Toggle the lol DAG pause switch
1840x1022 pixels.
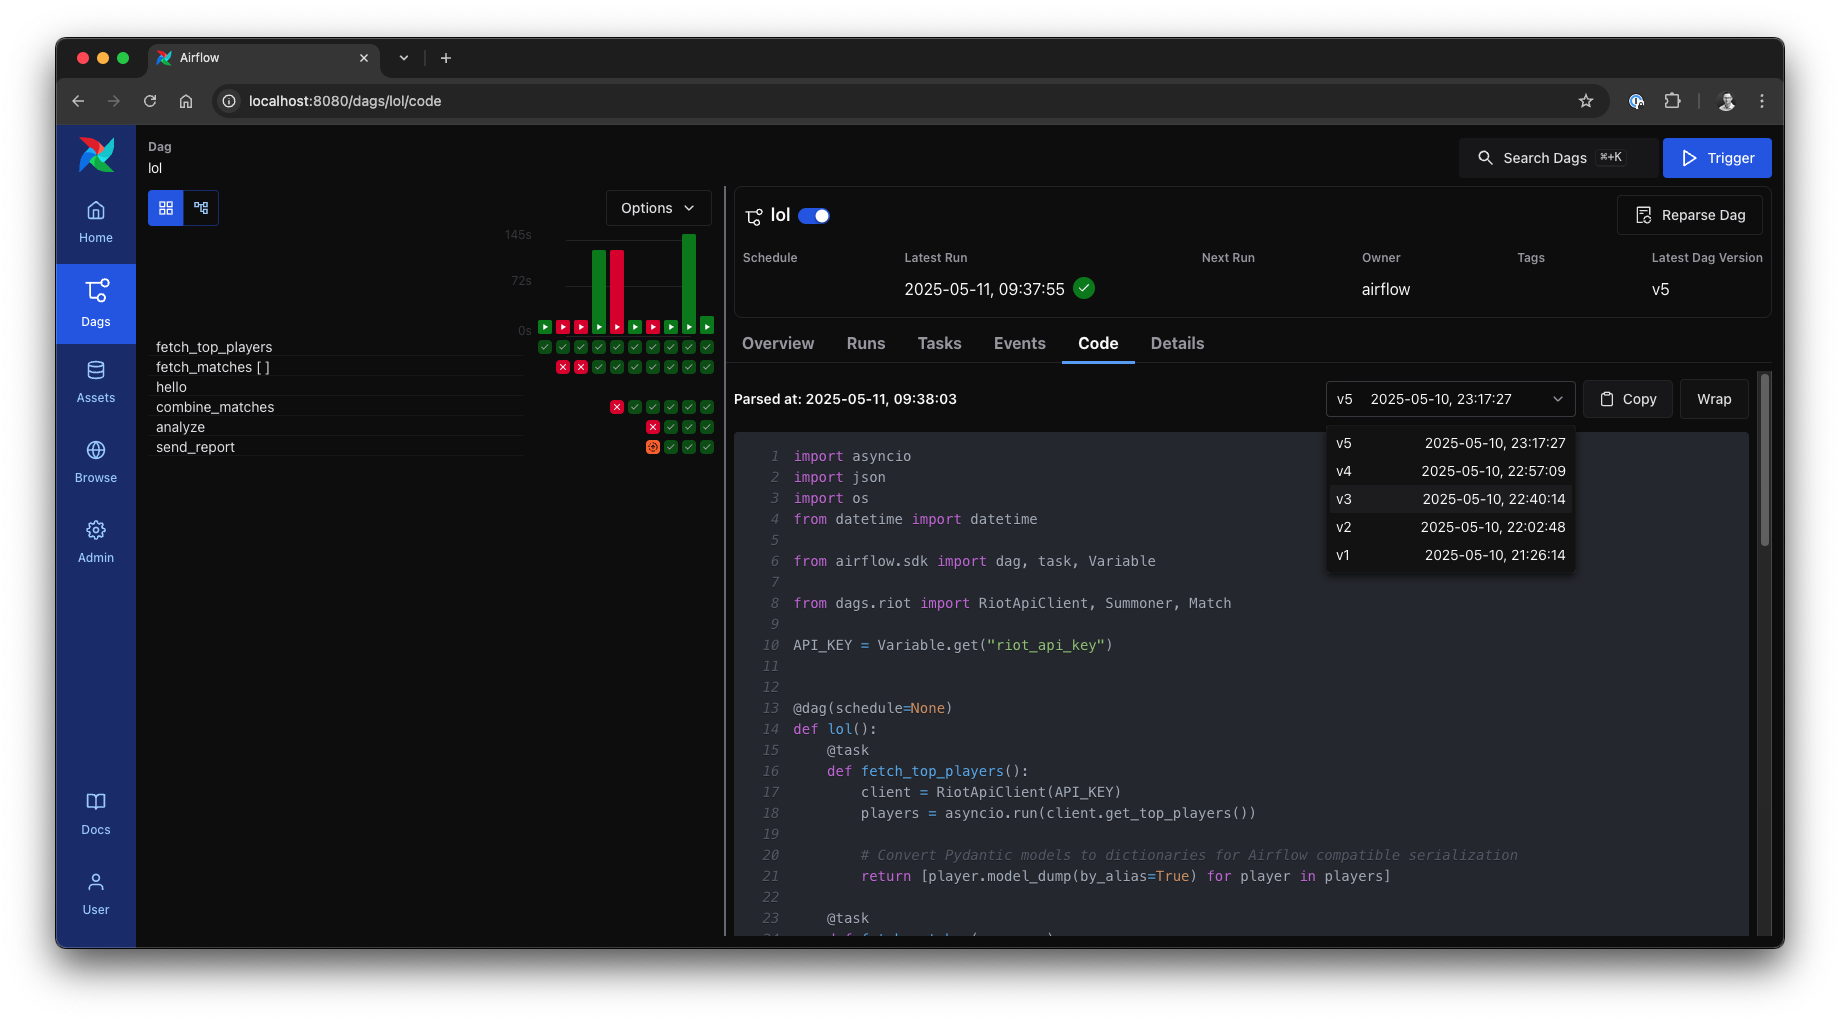(x=813, y=215)
